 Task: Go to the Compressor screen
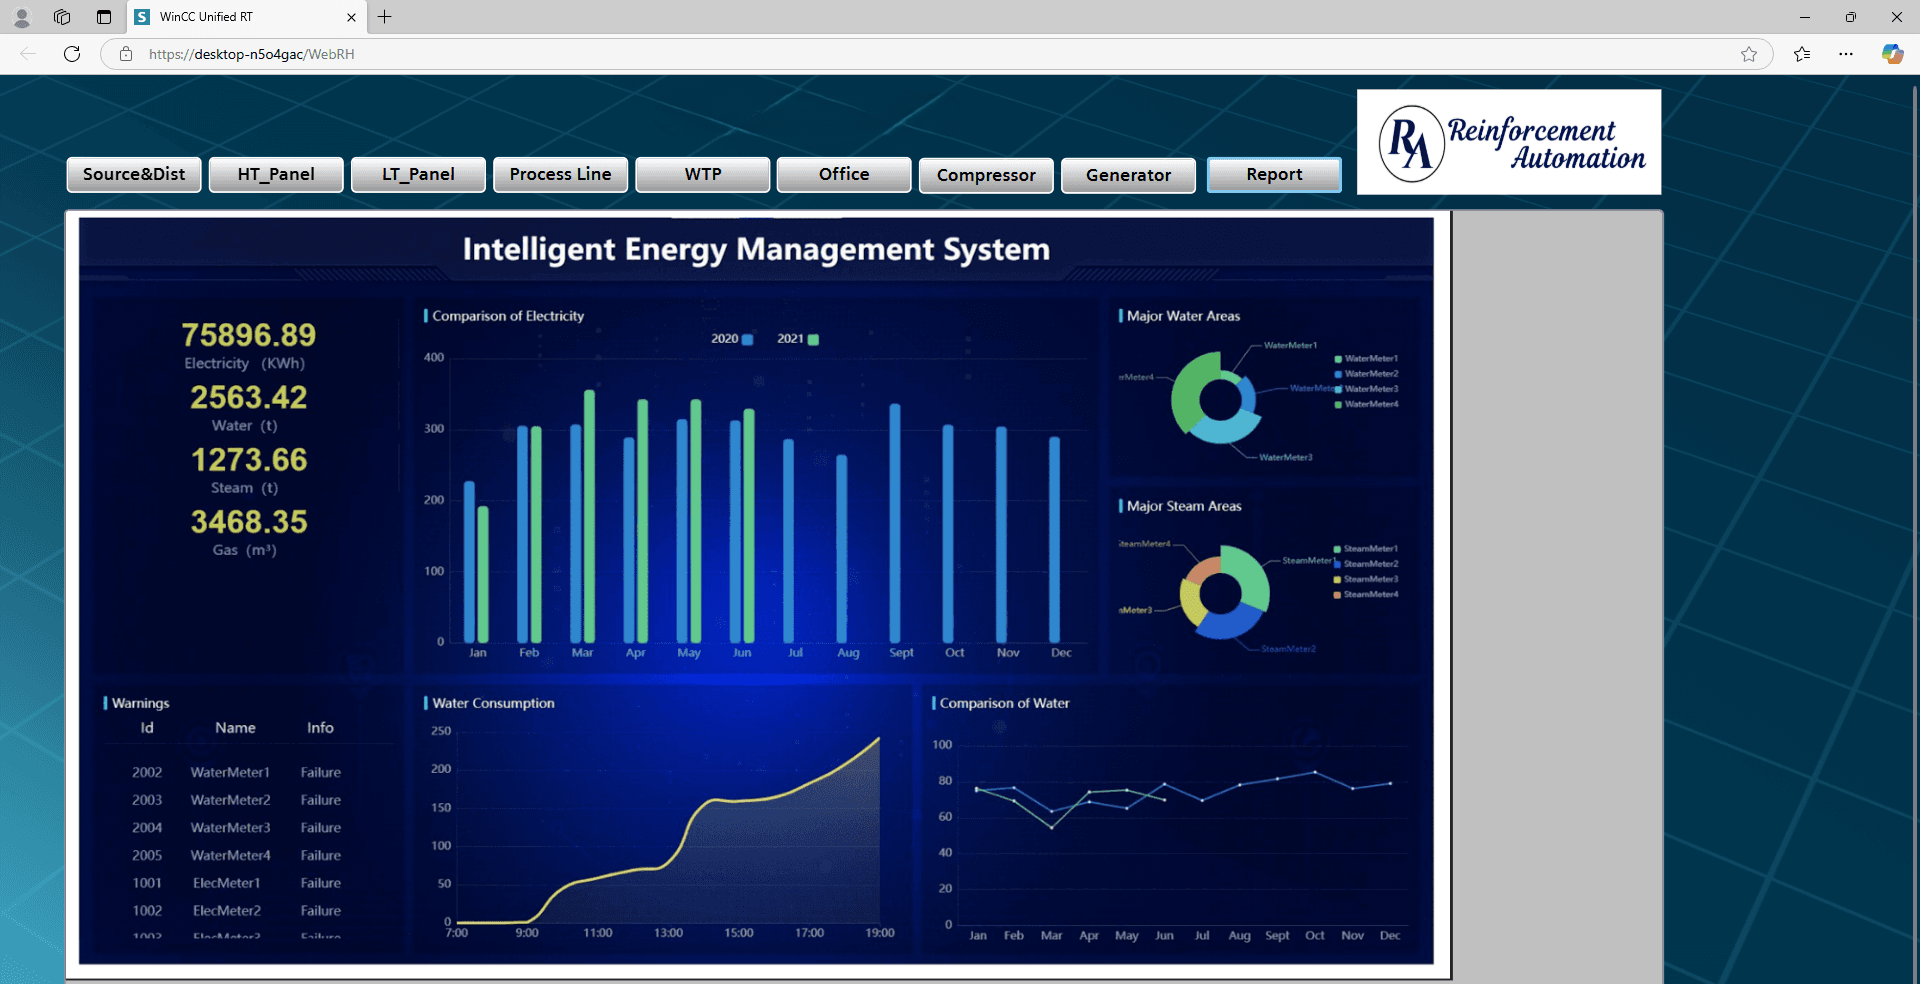pos(986,175)
